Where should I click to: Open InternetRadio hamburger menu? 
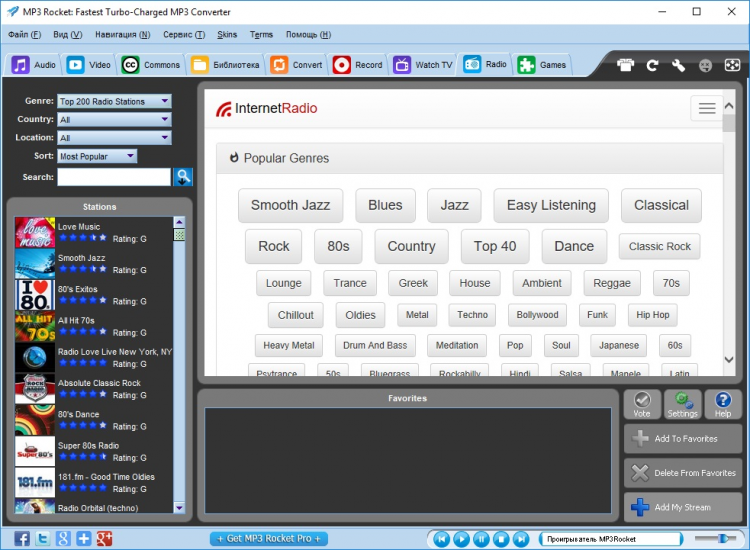click(x=707, y=108)
